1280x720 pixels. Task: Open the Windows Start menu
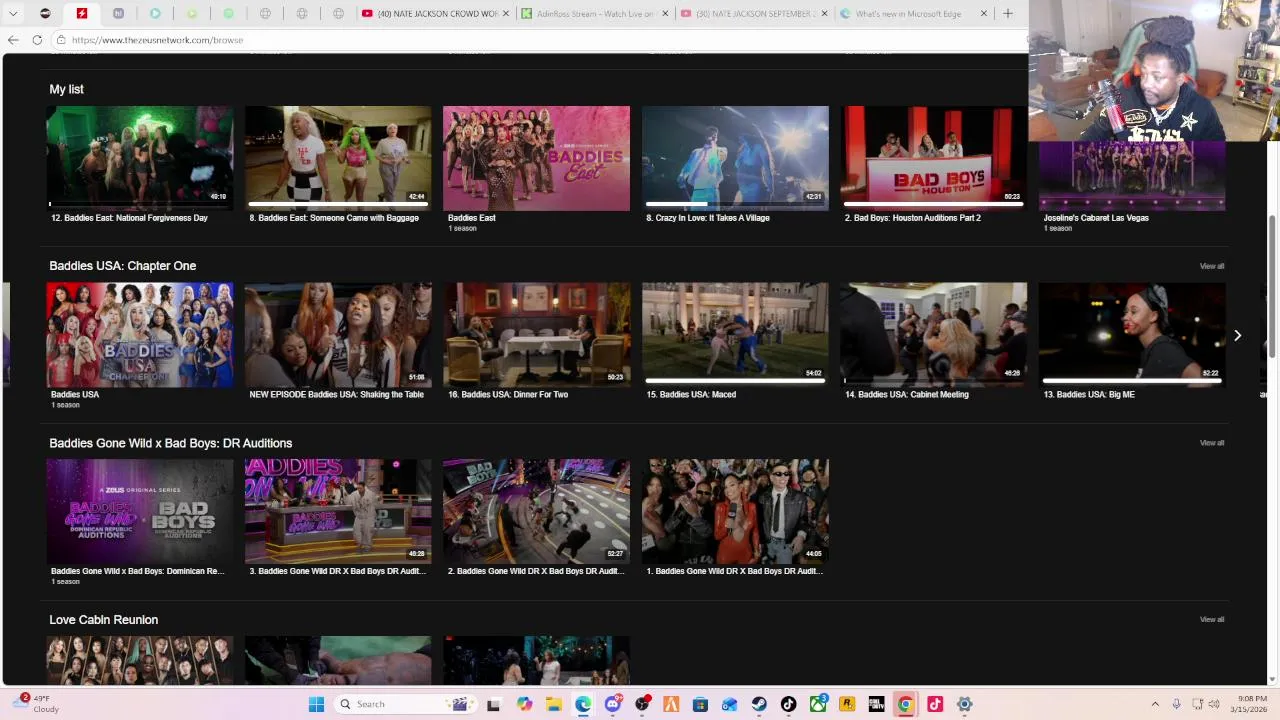[316, 704]
